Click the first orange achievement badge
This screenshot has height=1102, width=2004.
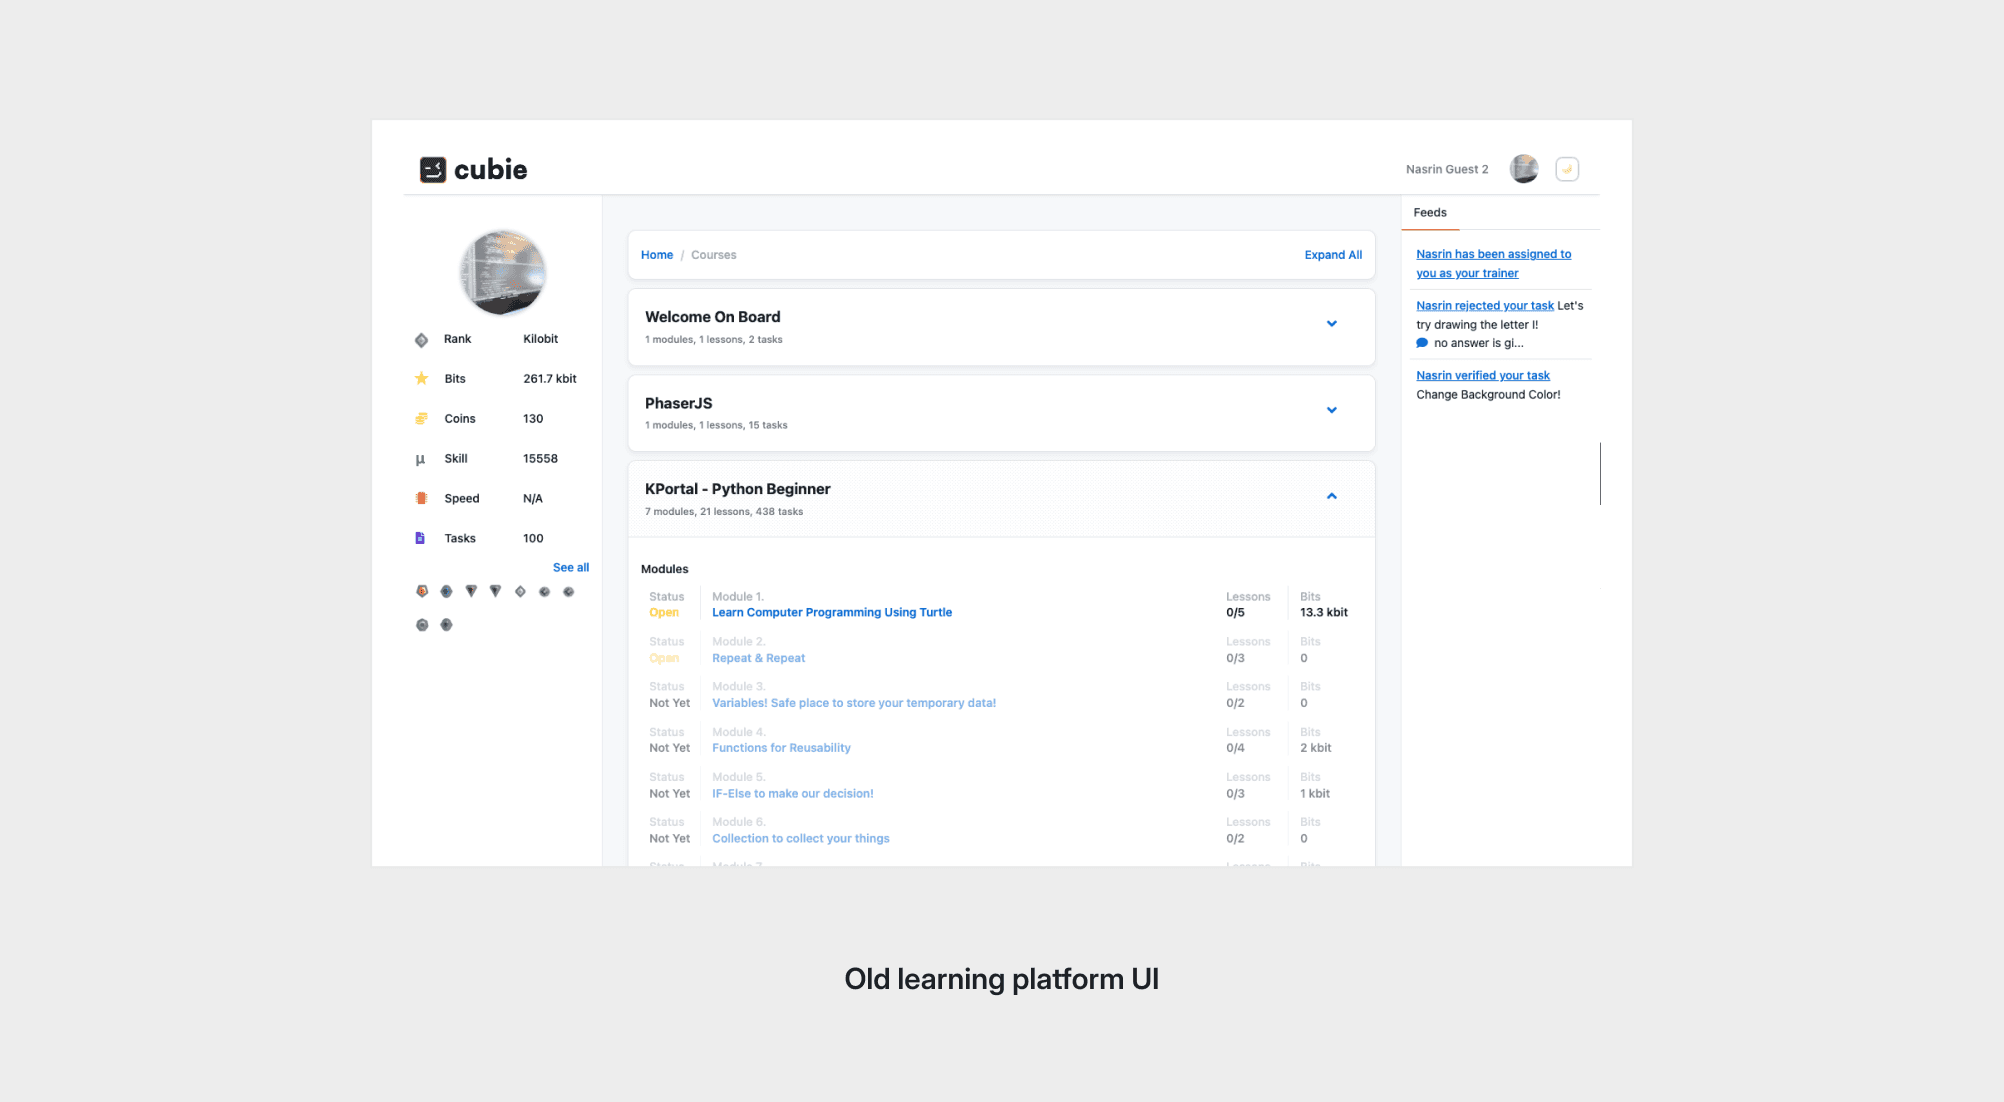tap(422, 592)
